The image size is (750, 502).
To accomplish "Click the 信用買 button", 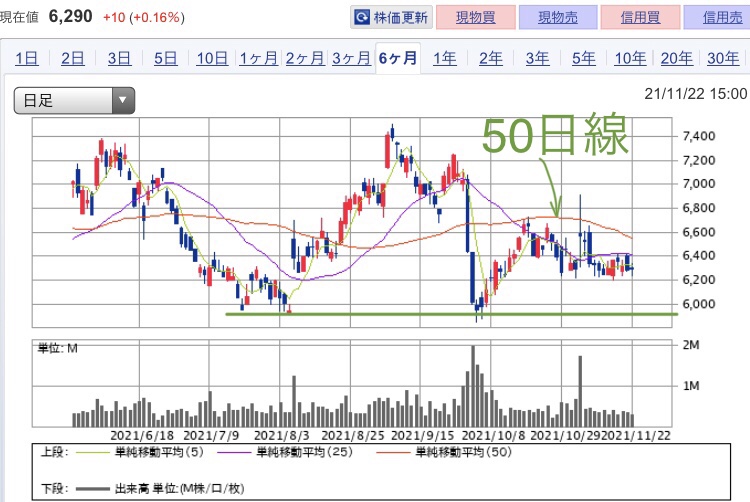I will tap(640, 18).
